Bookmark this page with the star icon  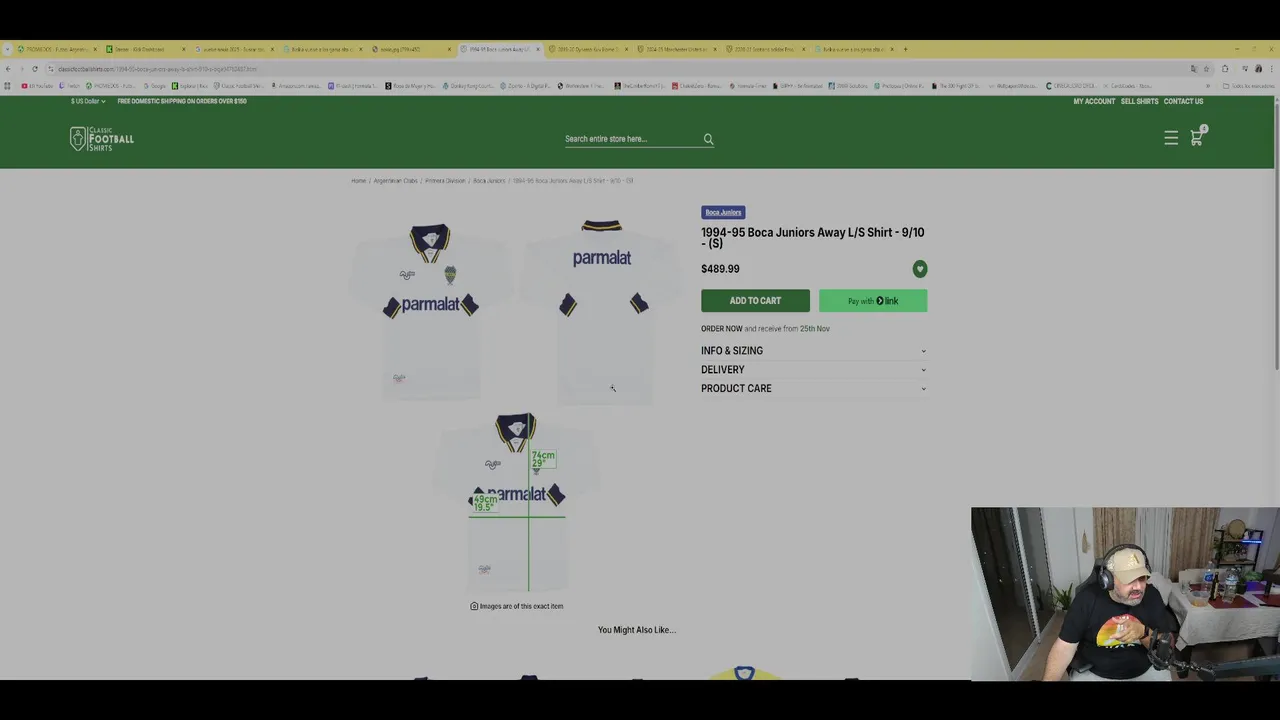pos(1206,69)
